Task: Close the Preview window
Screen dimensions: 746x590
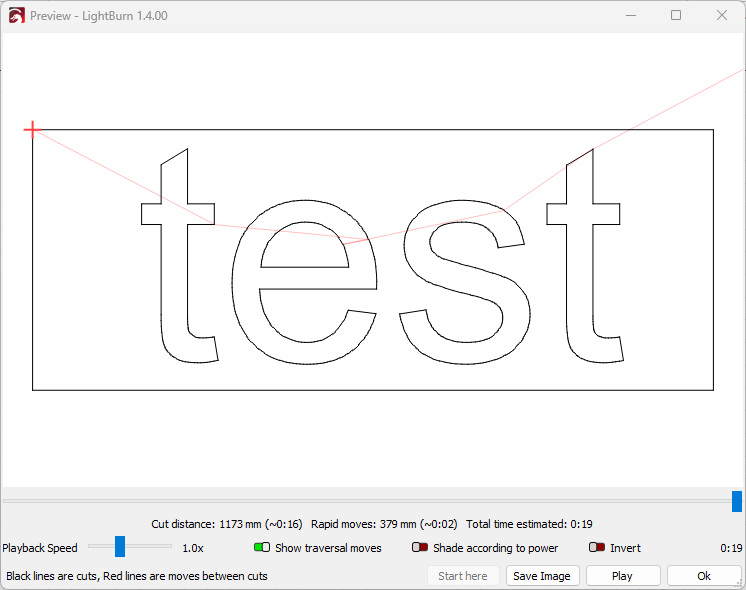Action: click(x=722, y=15)
